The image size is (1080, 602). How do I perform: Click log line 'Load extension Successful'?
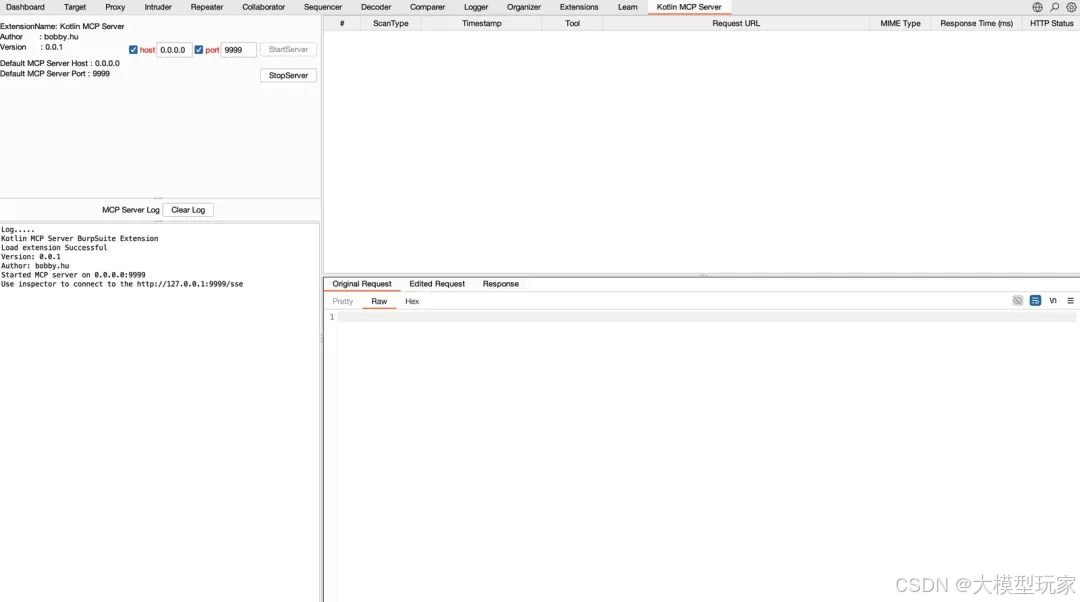tap(54, 247)
